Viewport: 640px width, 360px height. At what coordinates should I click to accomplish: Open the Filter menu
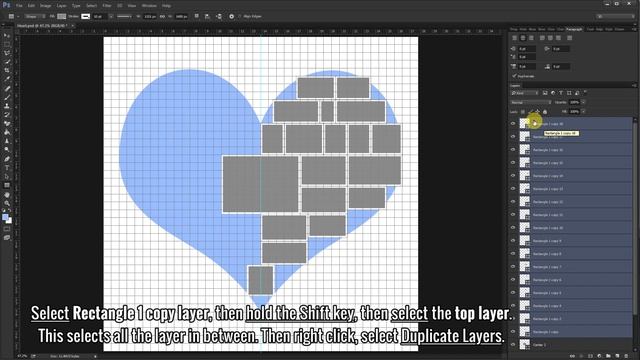[x=107, y=6]
